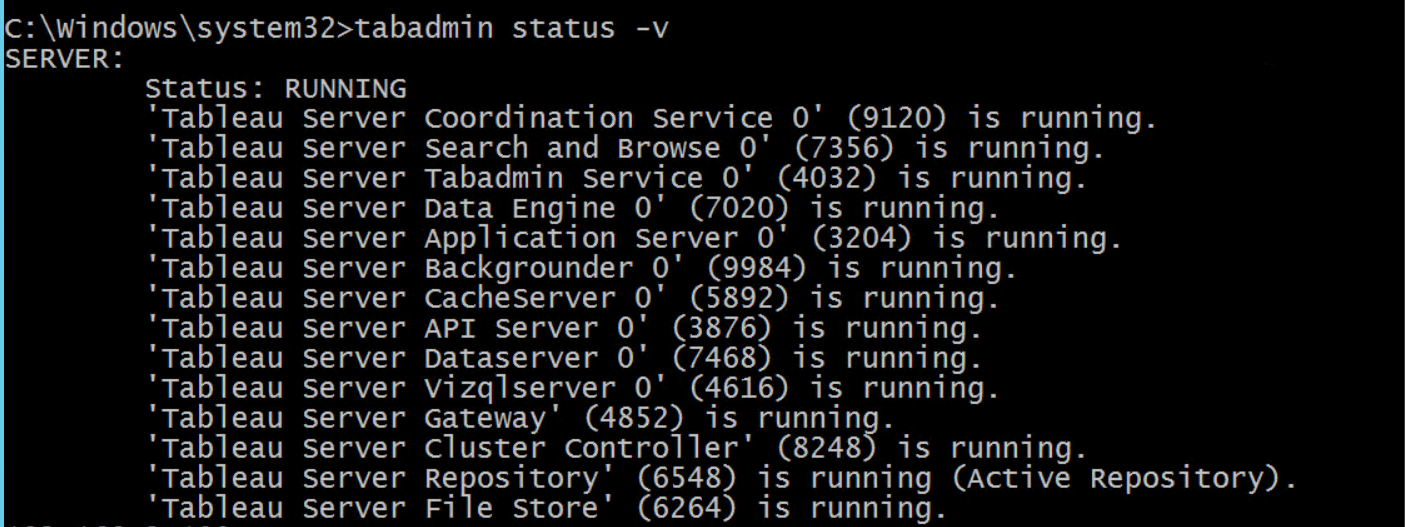Click the Dataserver 0 status line

tap(563, 358)
